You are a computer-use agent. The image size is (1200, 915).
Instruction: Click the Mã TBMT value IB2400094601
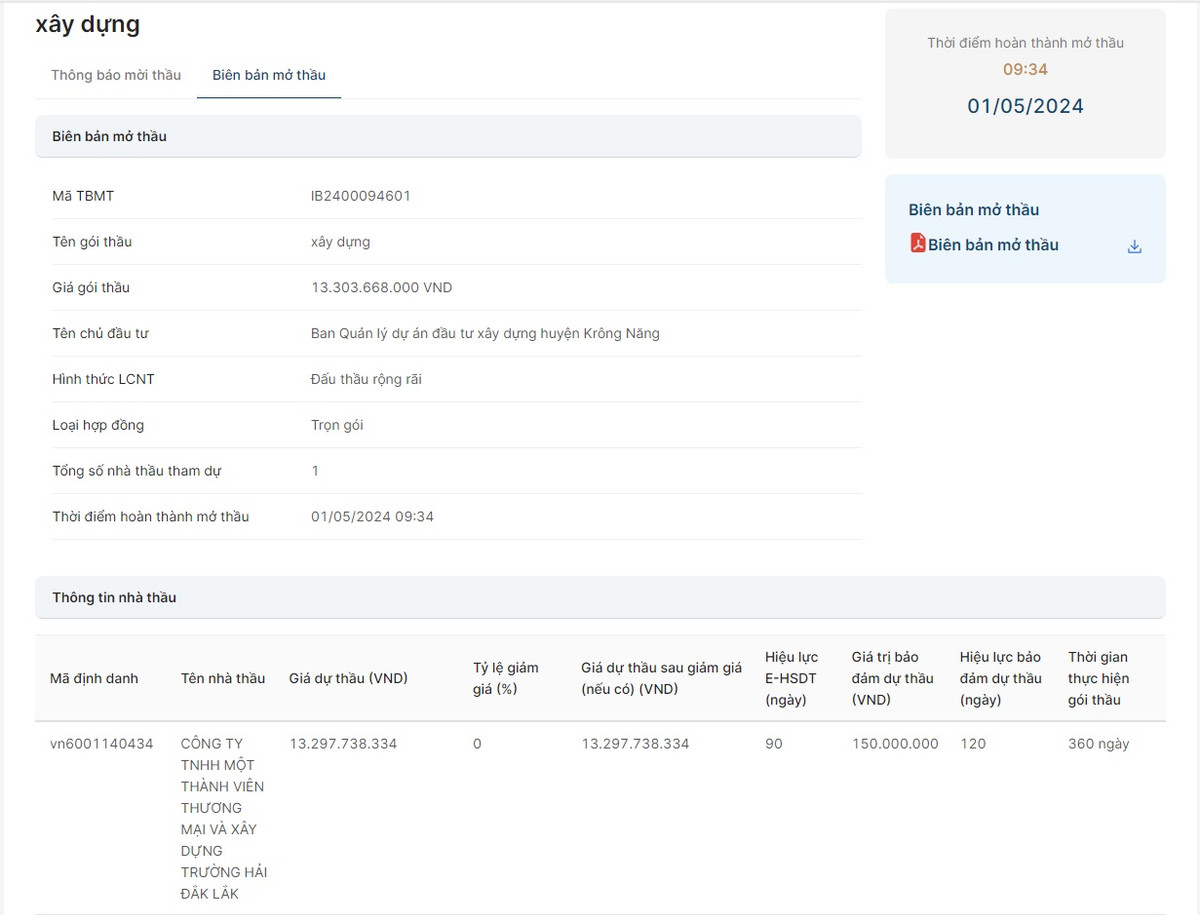coord(361,196)
